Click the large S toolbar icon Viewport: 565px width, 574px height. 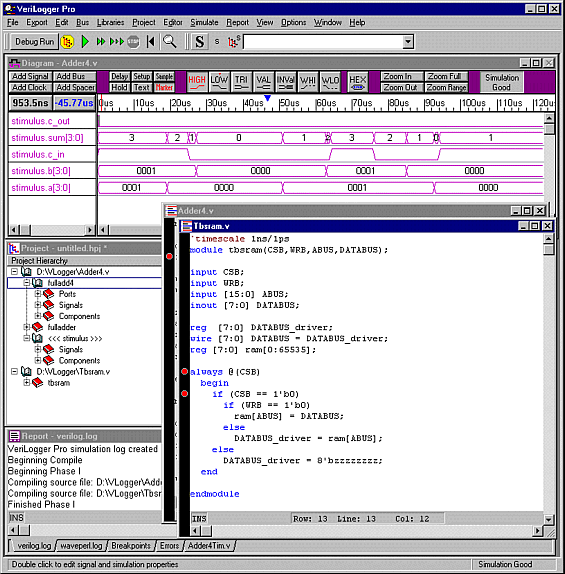point(200,42)
